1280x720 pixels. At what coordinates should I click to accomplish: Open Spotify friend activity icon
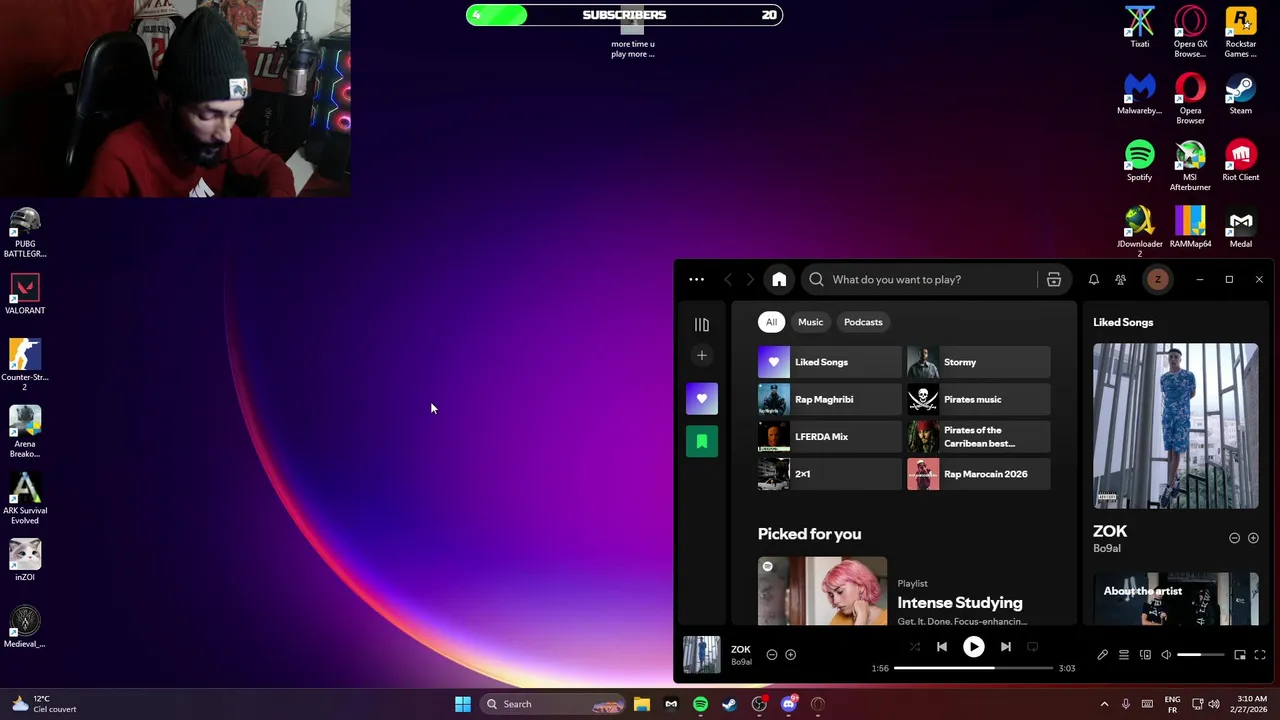(x=1120, y=280)
